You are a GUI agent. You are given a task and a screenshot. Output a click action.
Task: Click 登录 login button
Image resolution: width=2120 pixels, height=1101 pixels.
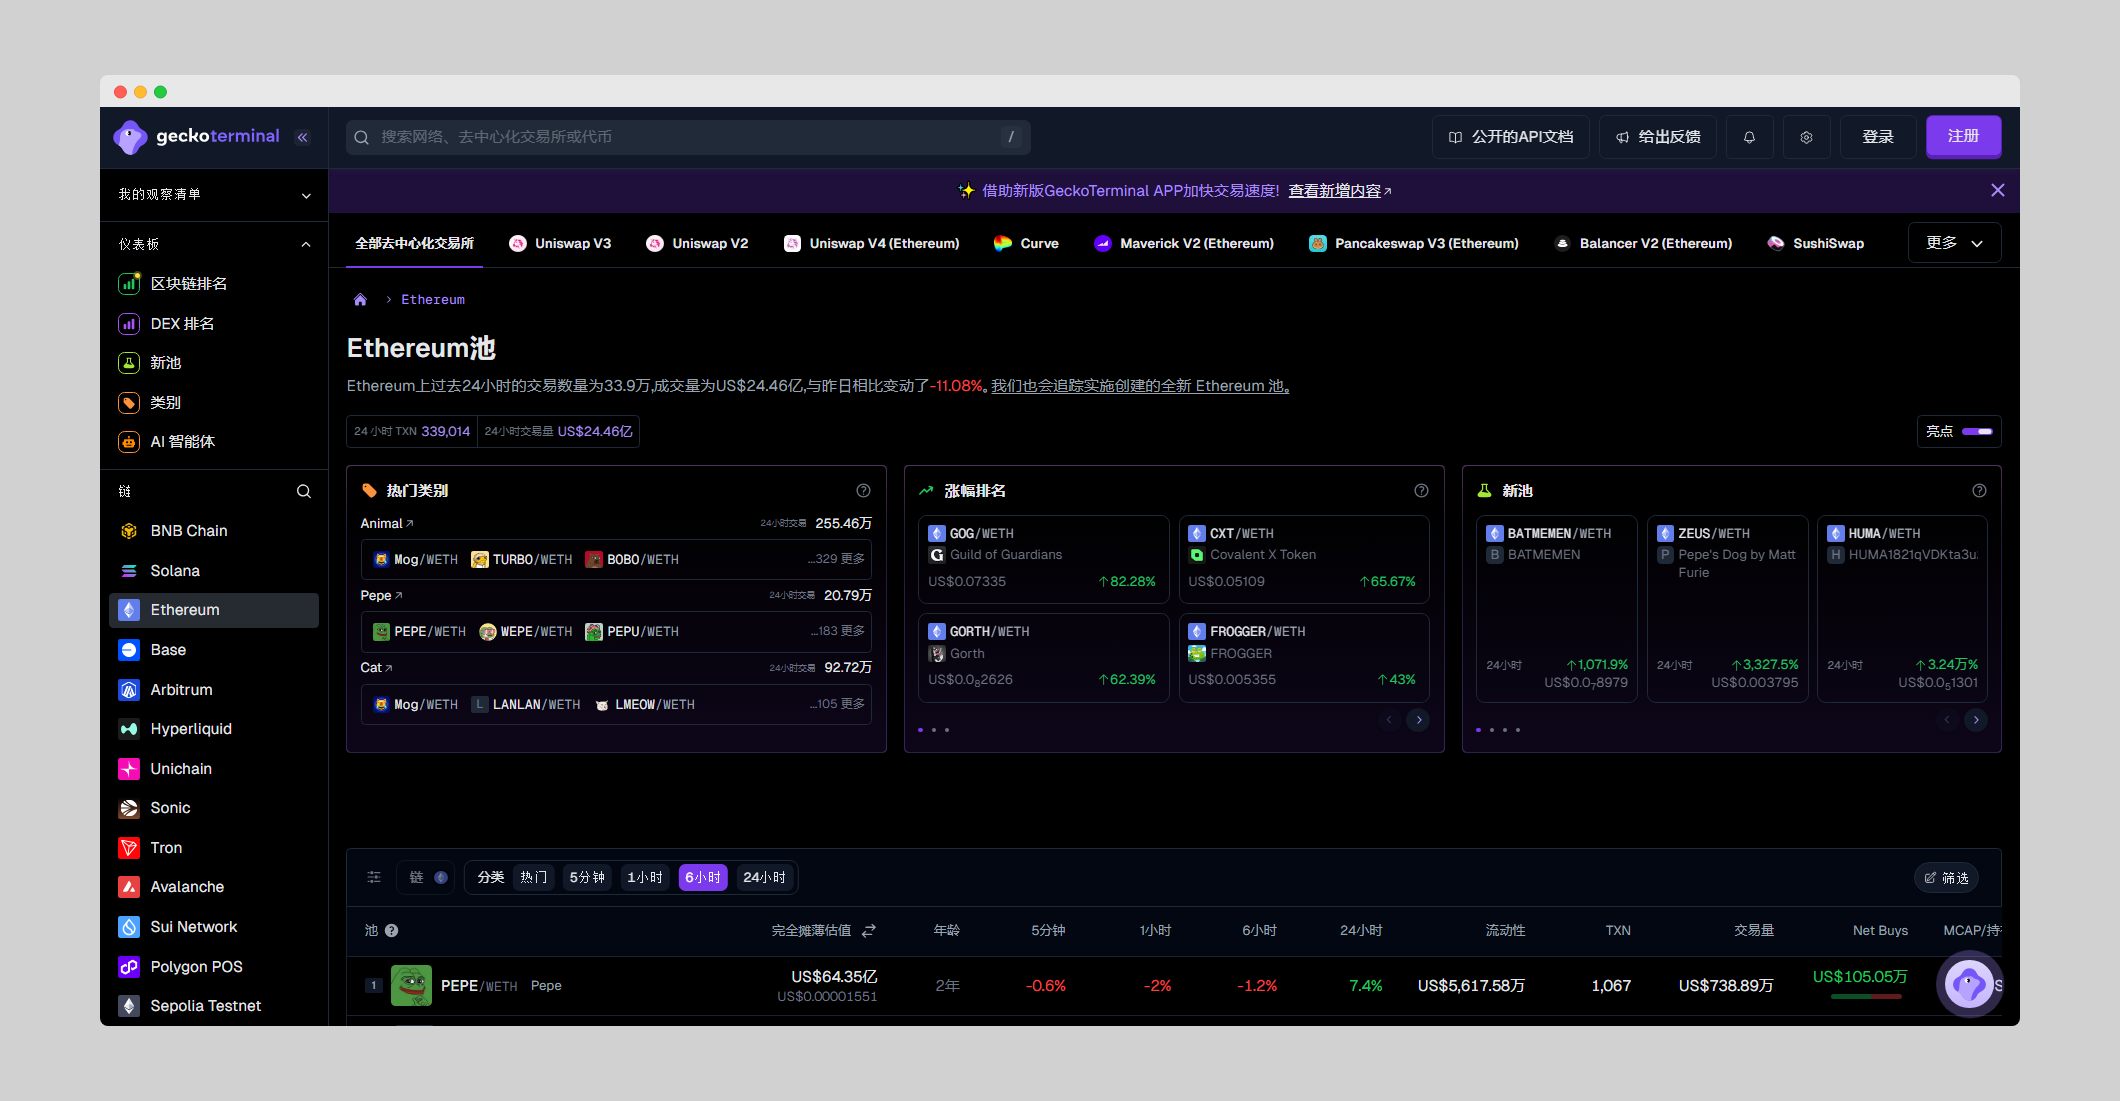click(1878, 137)
